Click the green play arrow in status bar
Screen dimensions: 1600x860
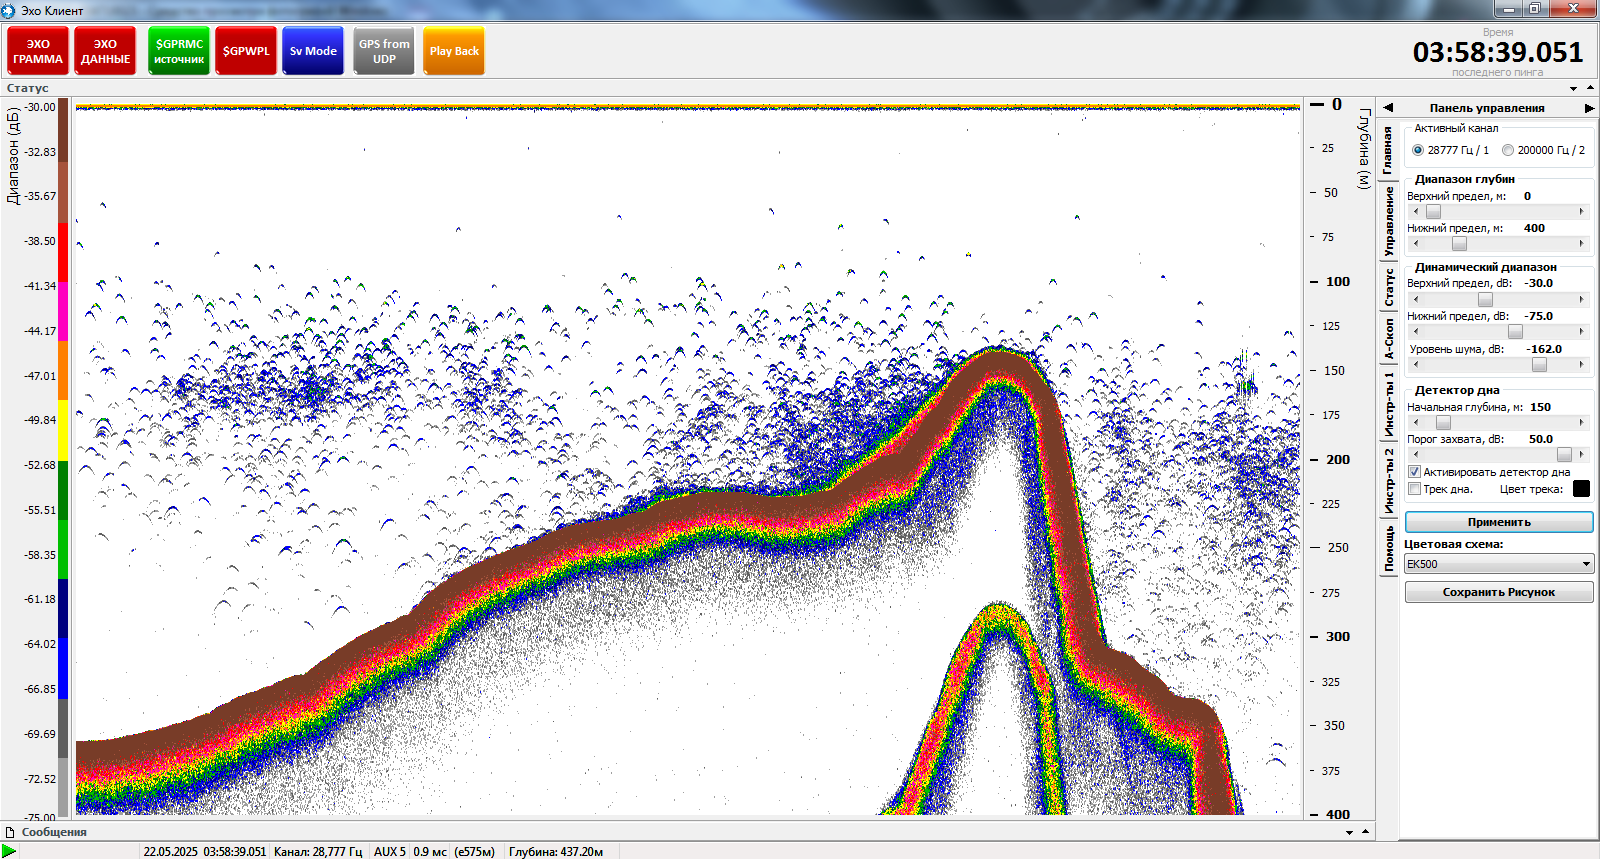(9, 851)
